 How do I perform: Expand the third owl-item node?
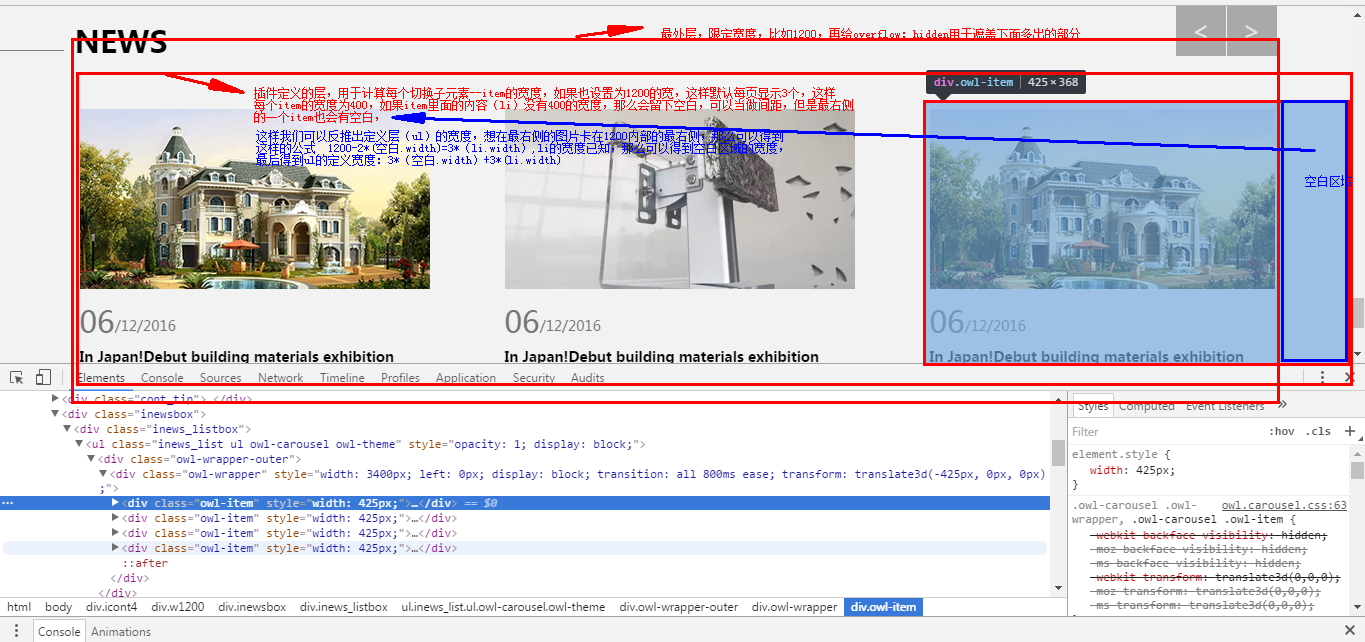click(x=115, y=533)
